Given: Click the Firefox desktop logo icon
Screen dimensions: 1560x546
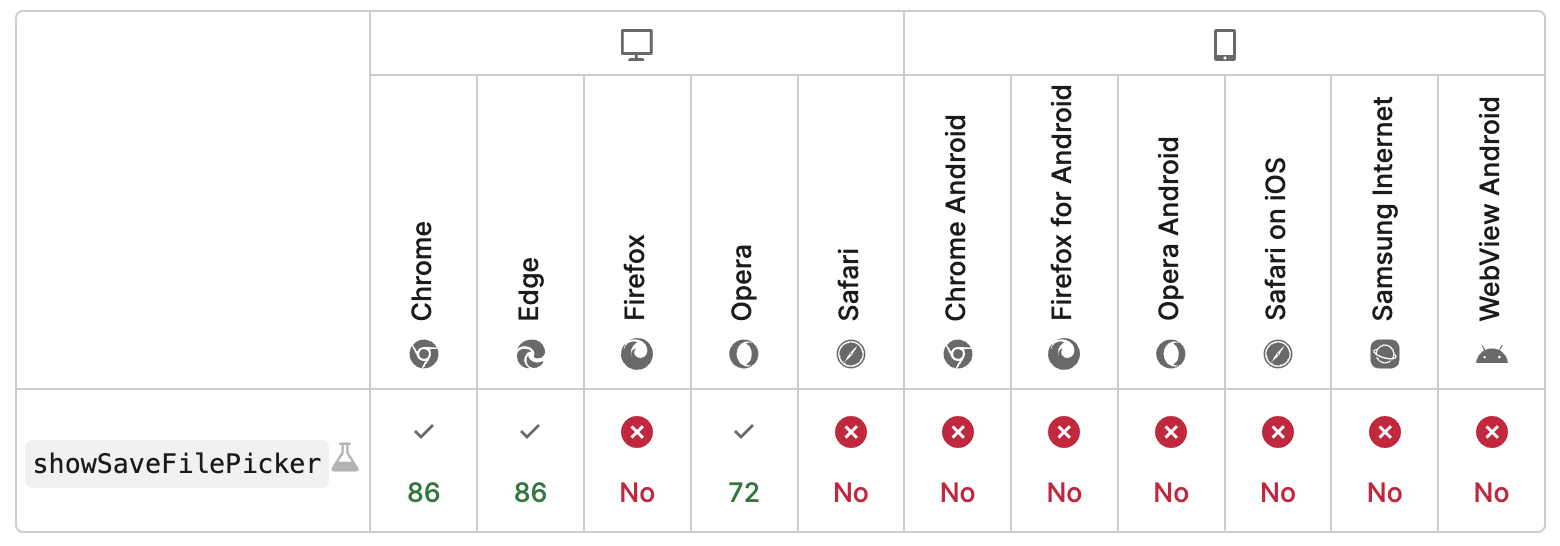Looking at the screenshot, I should [637, 354].
